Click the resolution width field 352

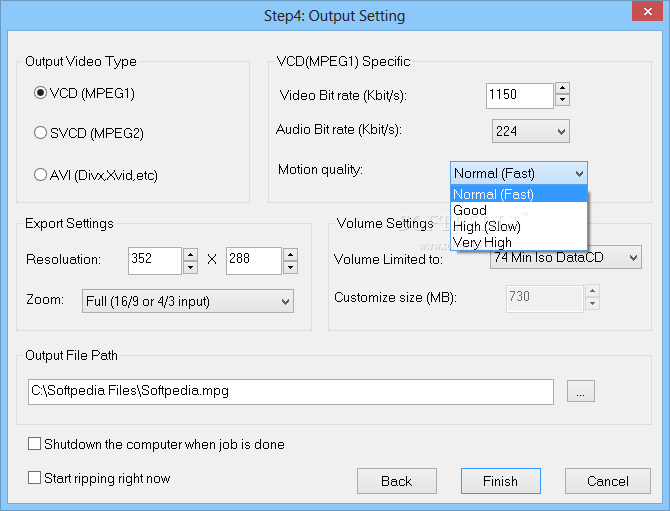[x=155, y=261]
